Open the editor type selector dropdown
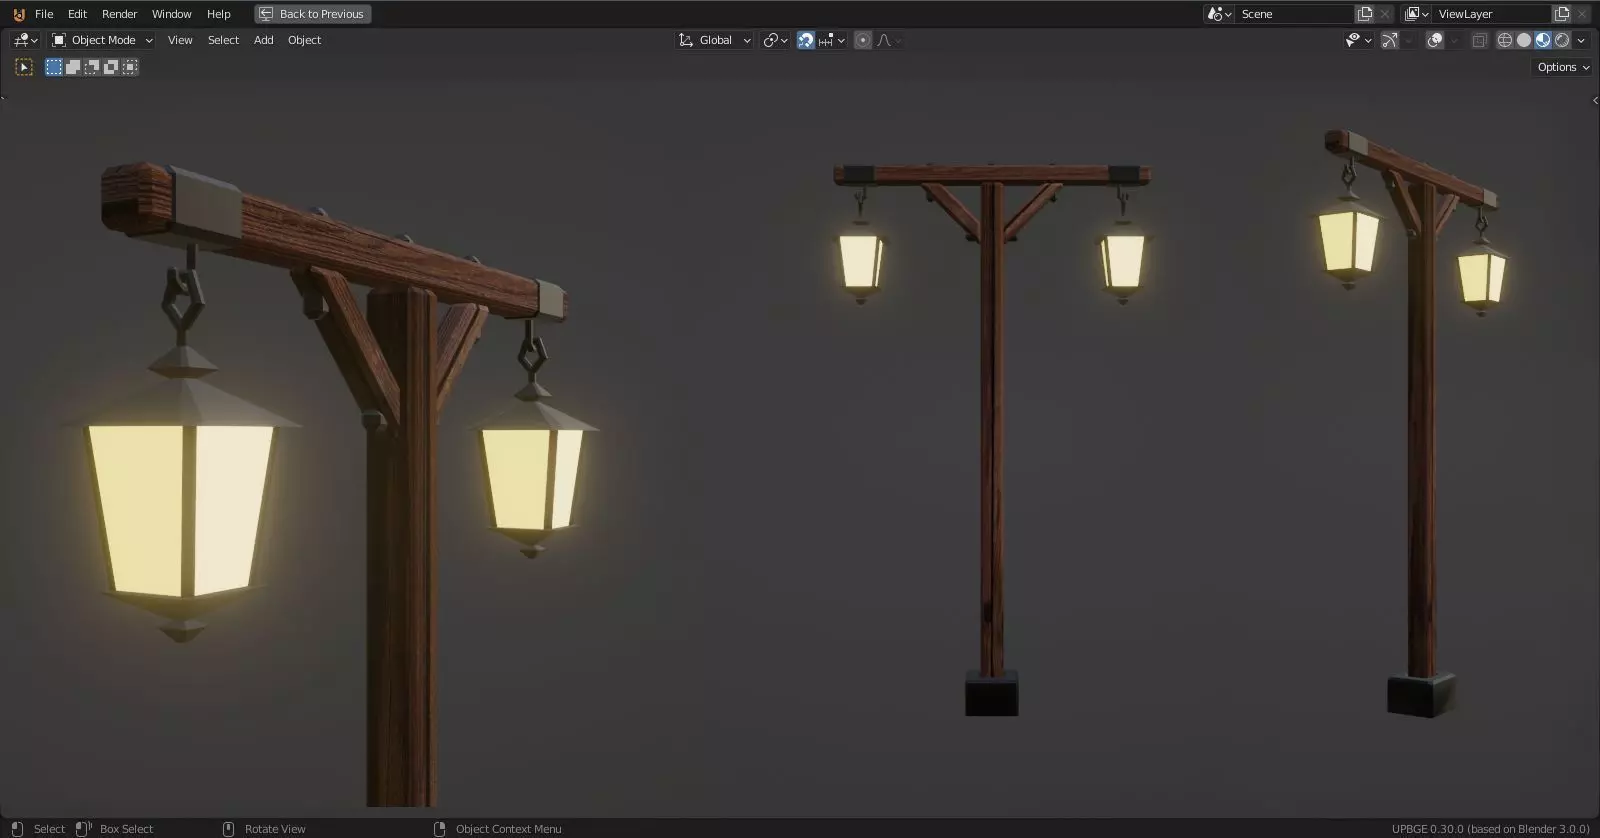Image resolution: width=1600 pixels, height=838 pixels. click(26, 40)
